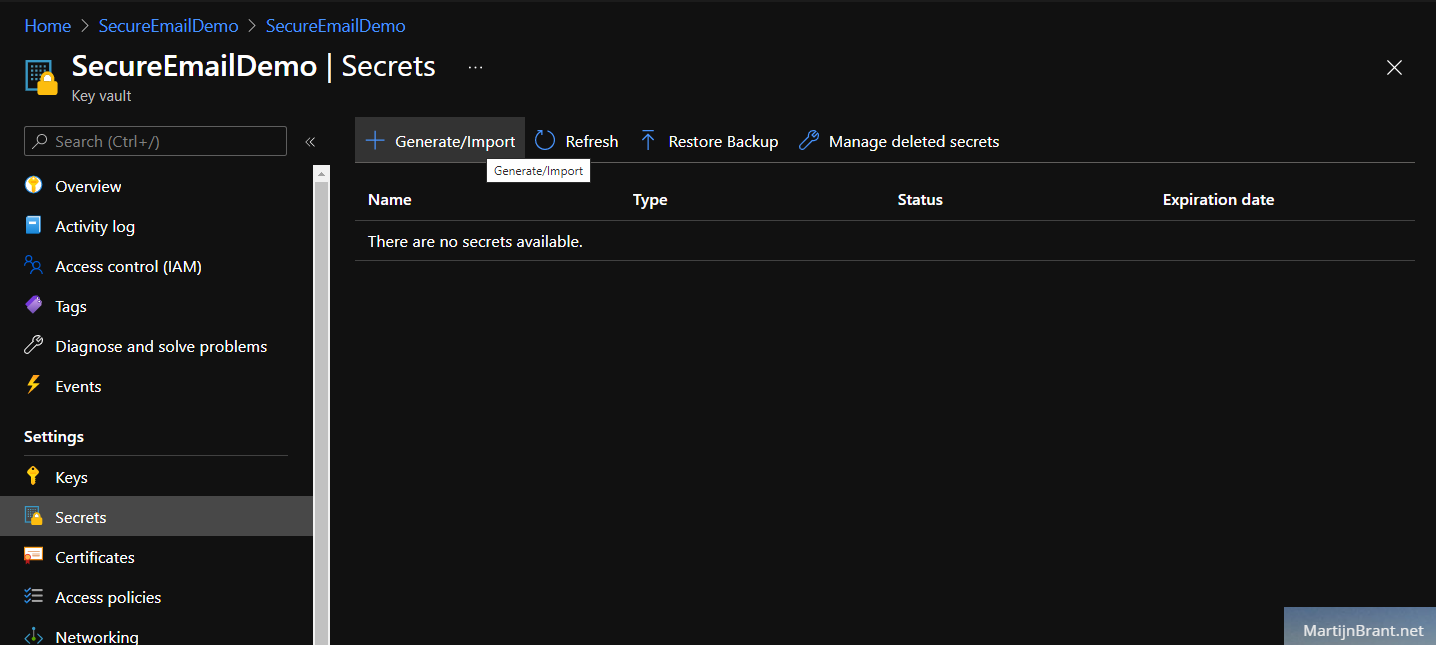Click the sidebar scrollbar up arrow
The width and height of the screenshot is (1436, 645).
[321, 174]
